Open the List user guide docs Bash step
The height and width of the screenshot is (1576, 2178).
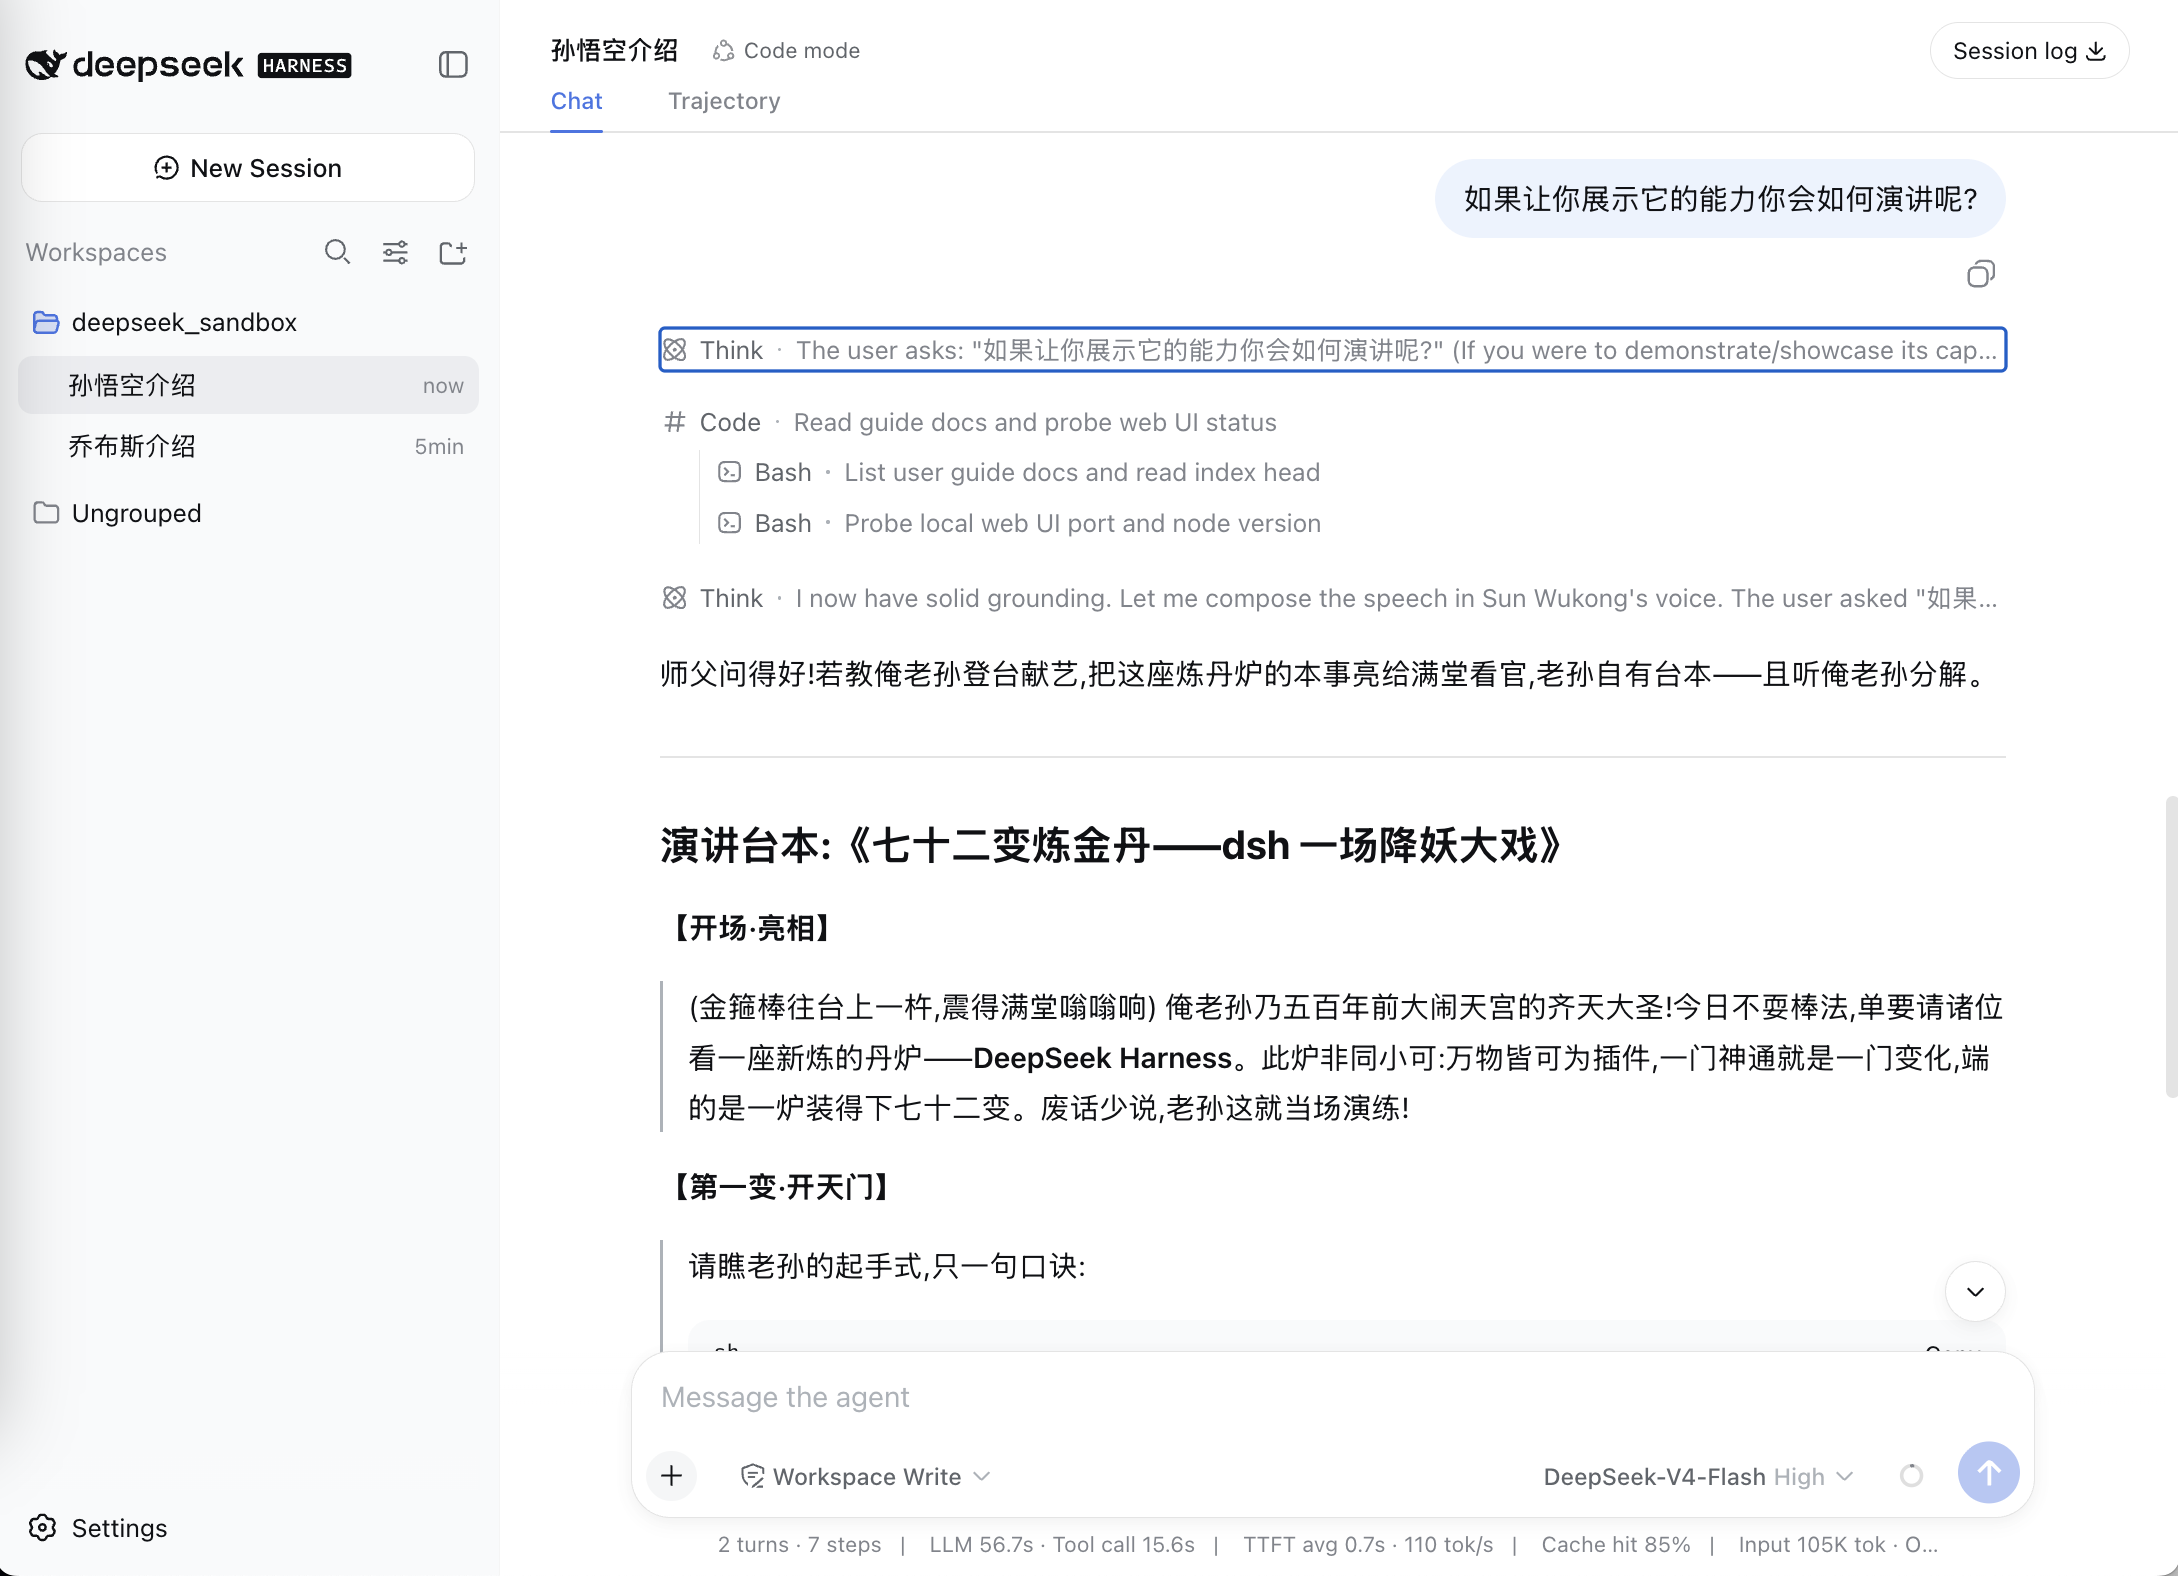pos(1019,472)
